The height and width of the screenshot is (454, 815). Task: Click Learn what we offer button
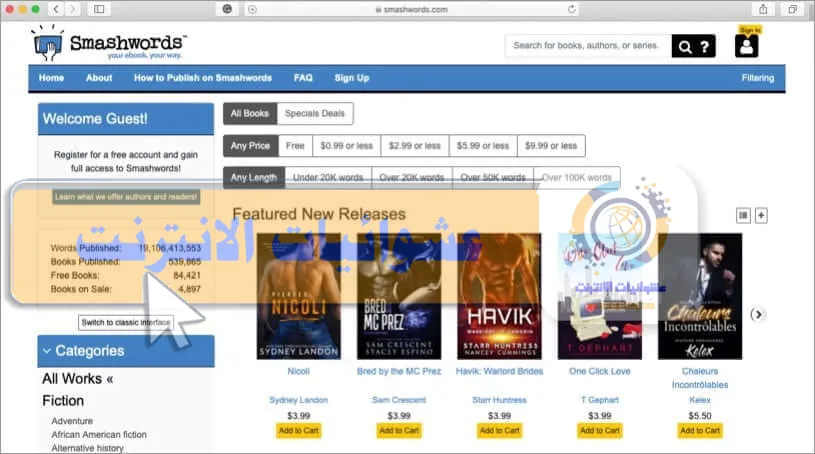coord(126,197)
